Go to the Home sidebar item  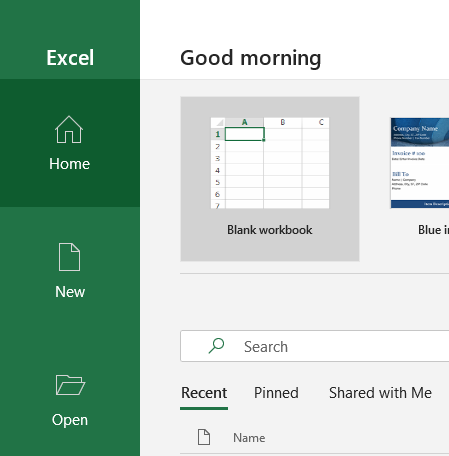coord(70,143)
